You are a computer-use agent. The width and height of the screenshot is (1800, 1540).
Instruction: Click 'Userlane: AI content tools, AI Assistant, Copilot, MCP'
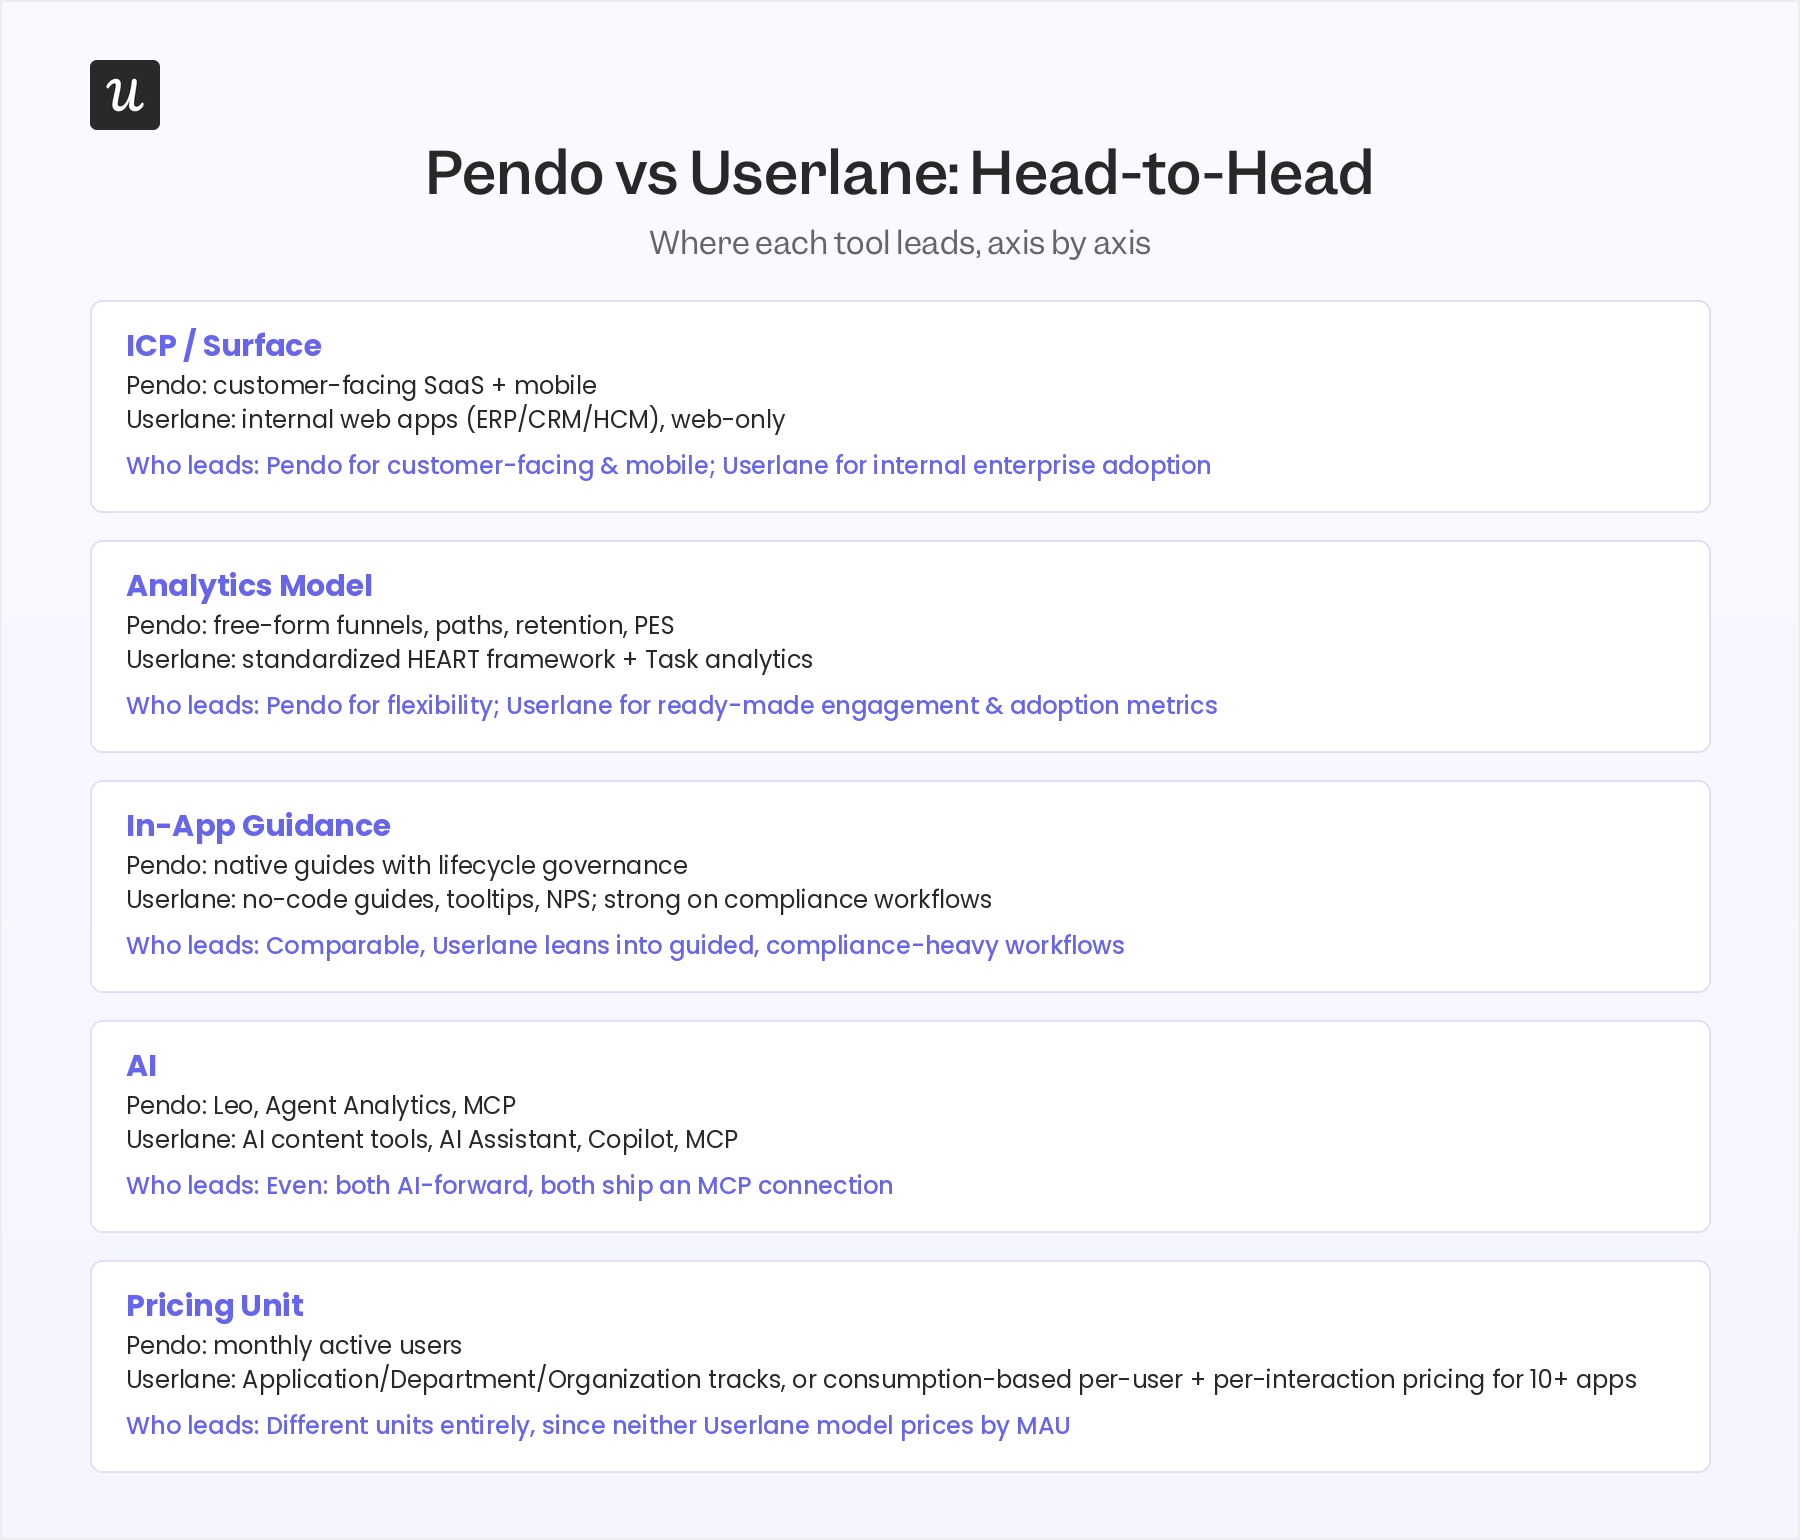(x=432, y=1139)
